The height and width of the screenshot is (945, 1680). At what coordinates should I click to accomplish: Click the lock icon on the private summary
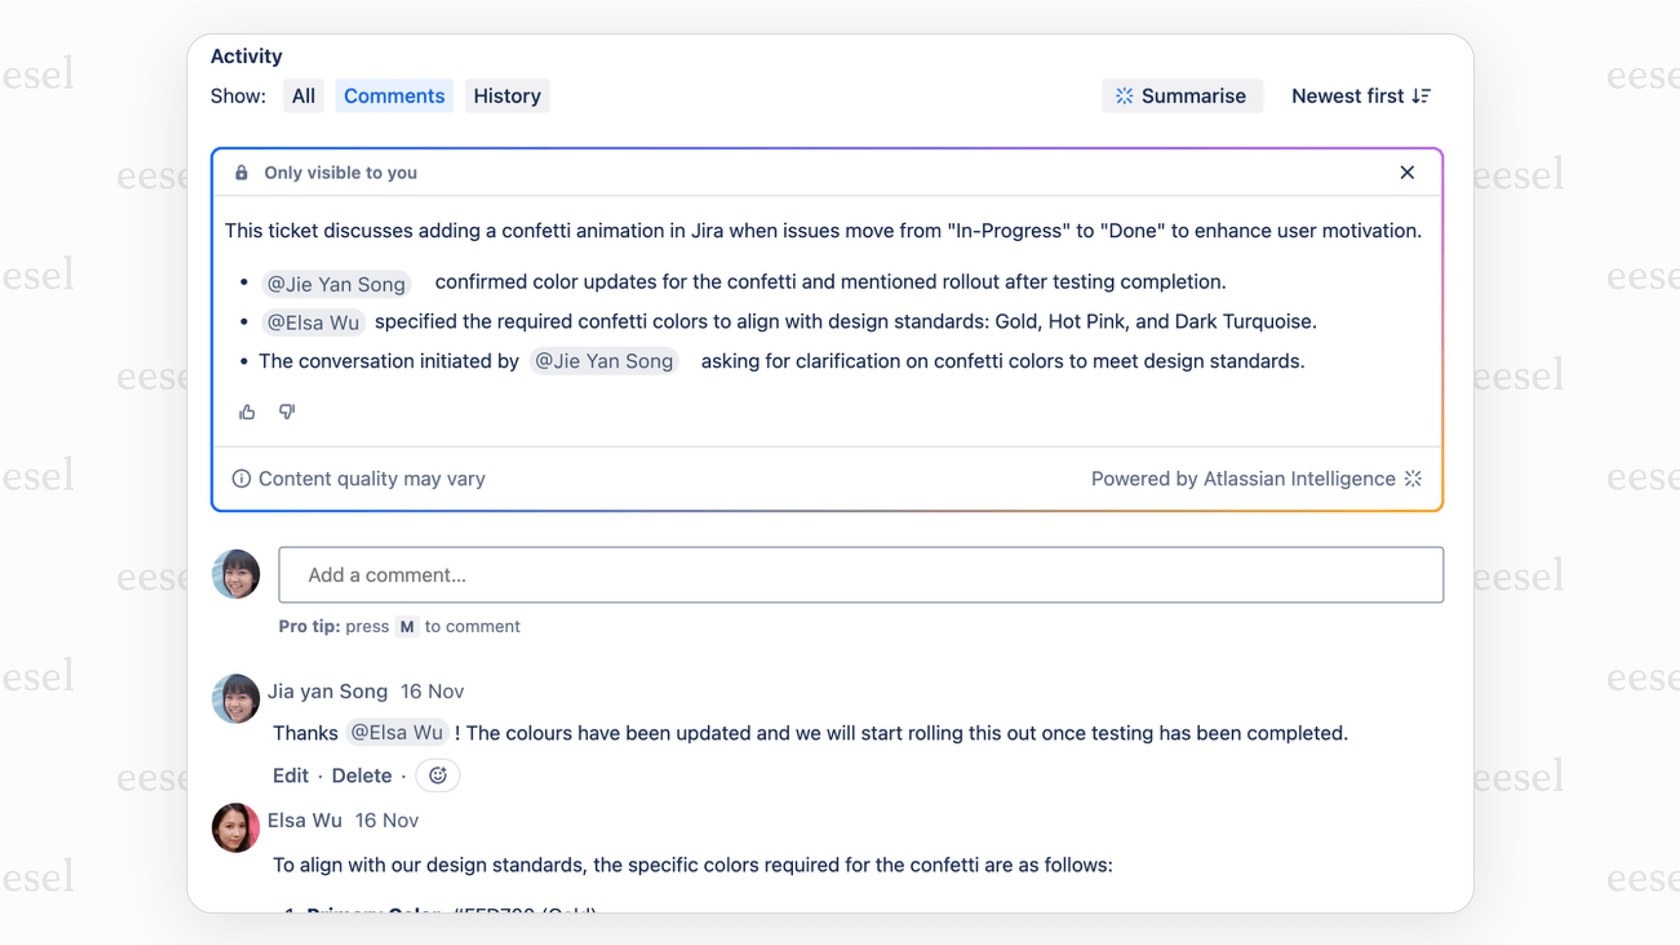coord(241,172)
